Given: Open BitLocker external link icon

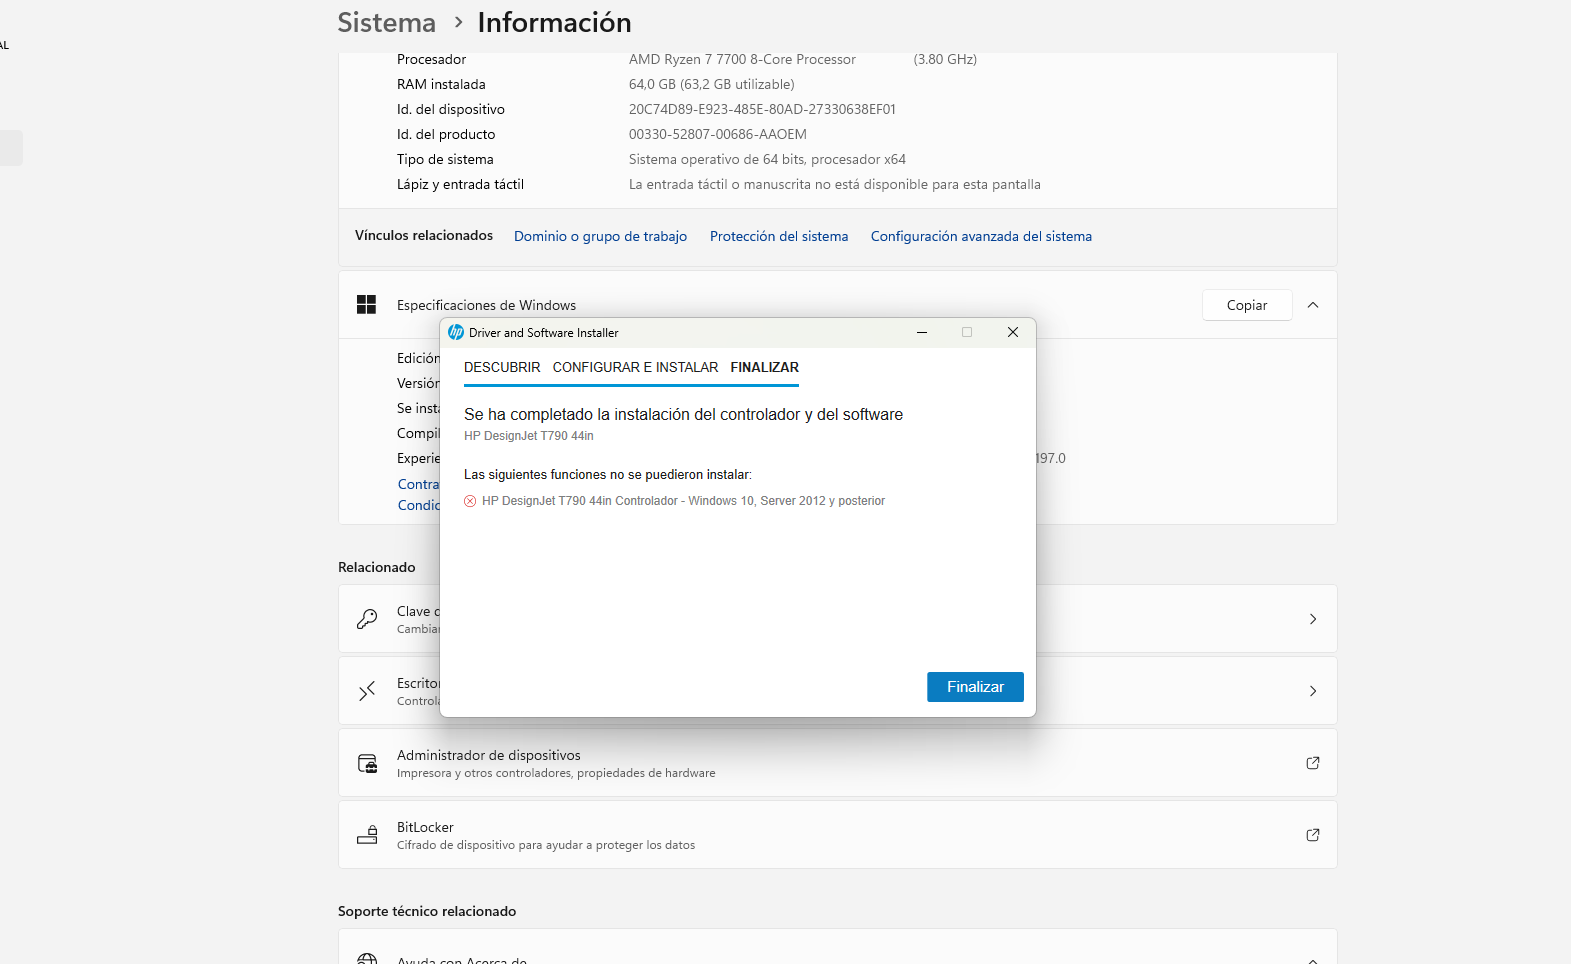Looking at the screenshot, I should tap(1313, 835).
